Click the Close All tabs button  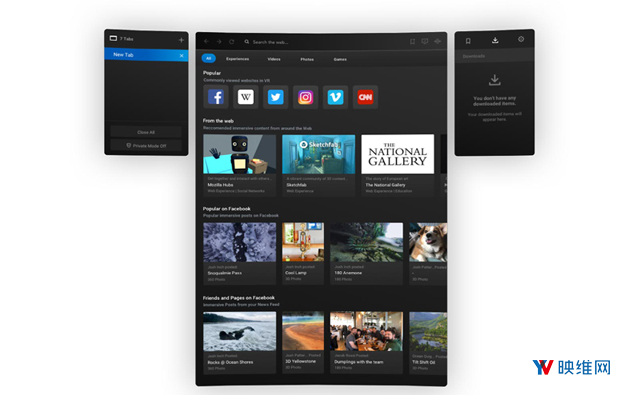coord(146,132)
